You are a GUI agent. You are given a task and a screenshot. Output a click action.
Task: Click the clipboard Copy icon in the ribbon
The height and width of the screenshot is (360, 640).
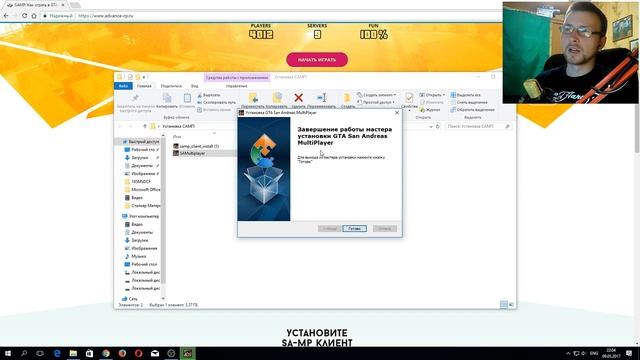tap(167, 98)
